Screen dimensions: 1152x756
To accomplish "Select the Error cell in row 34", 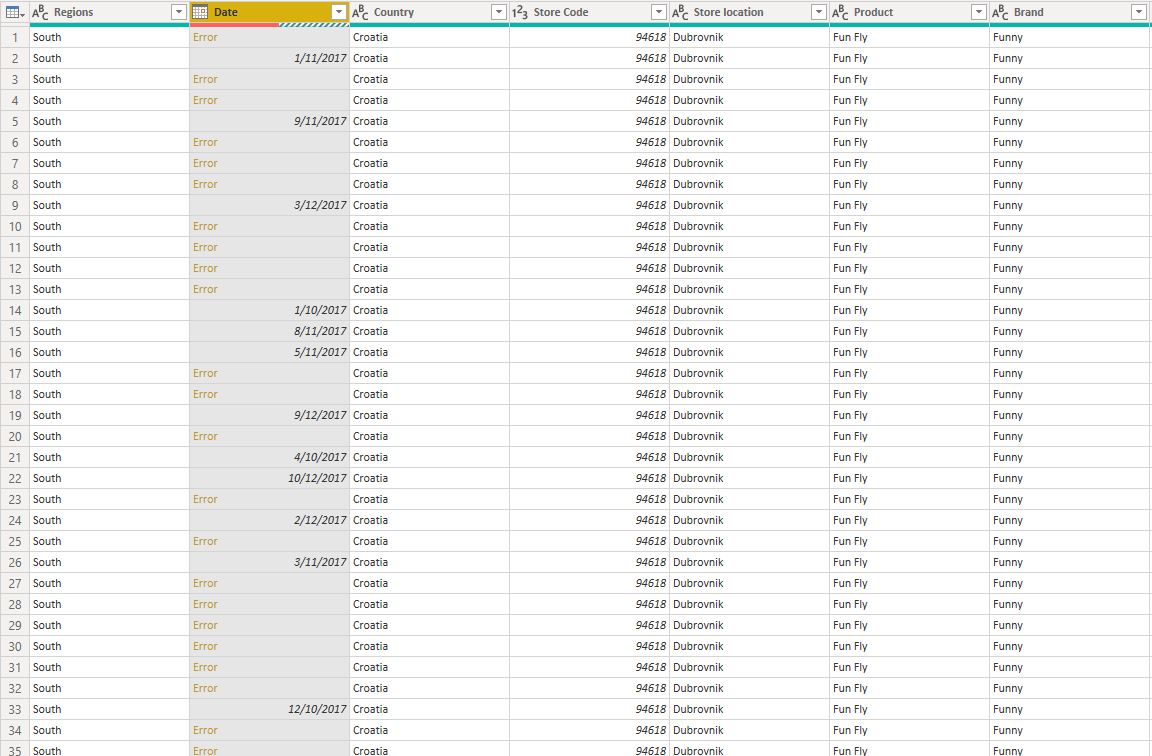I will pyautogui.click(x=270, y=730).
